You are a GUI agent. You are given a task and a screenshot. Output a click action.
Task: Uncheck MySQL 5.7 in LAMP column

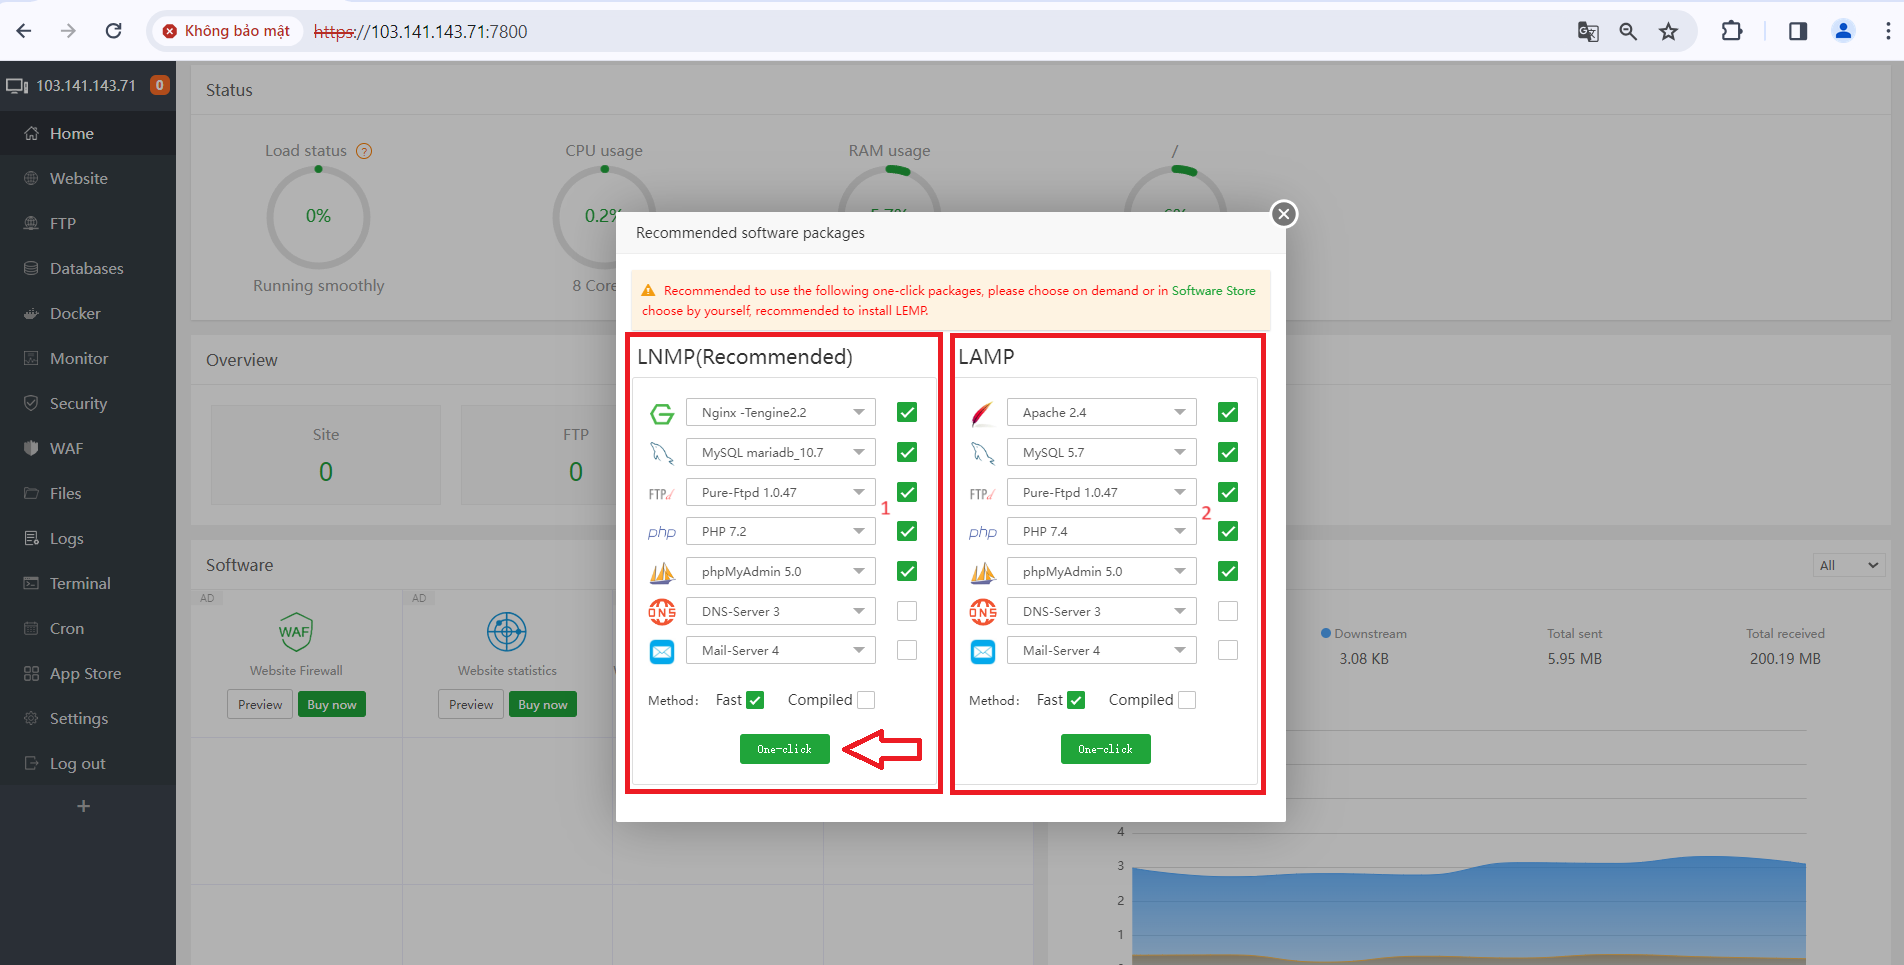[x=1228, y=452]
